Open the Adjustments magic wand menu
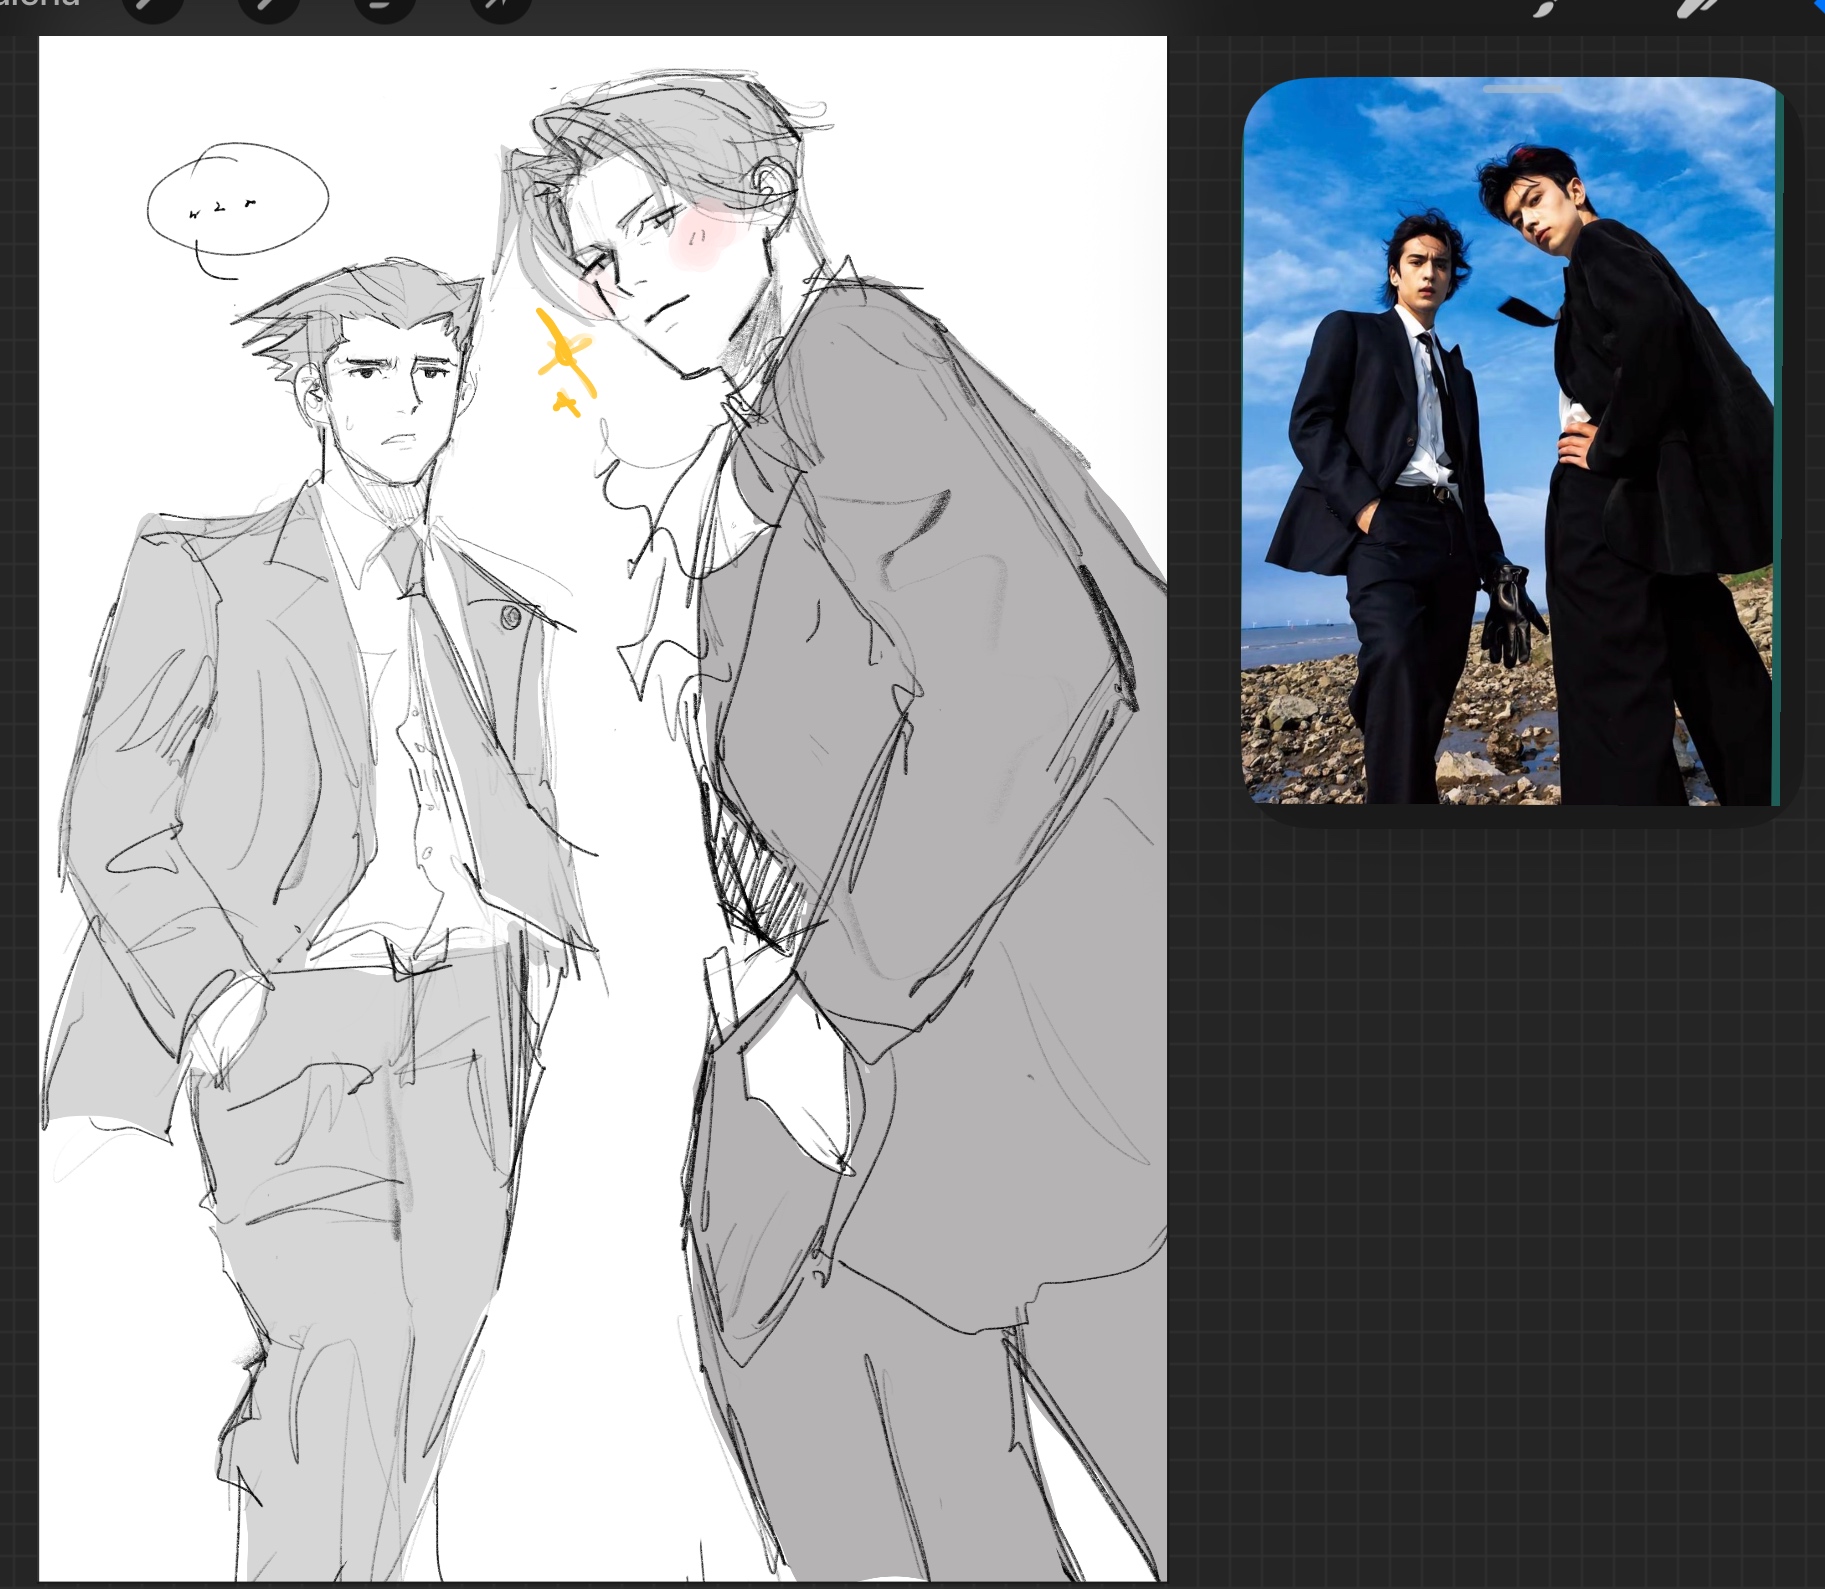The image size is (1825, 1589). tap(268, 8)
